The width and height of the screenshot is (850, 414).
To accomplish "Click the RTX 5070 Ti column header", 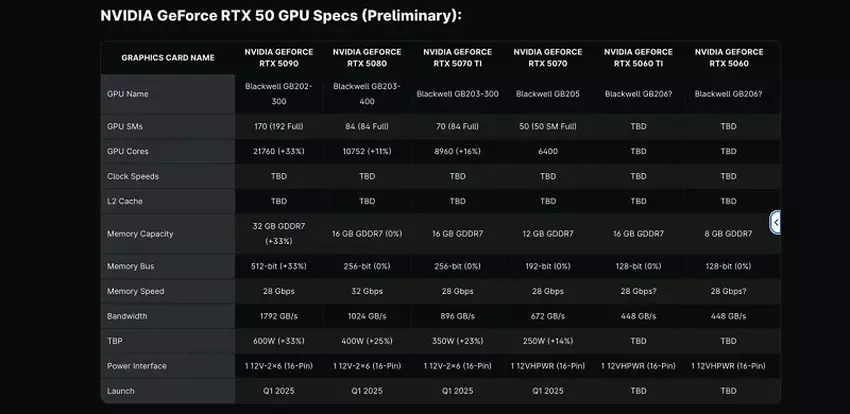I will 457,57.
